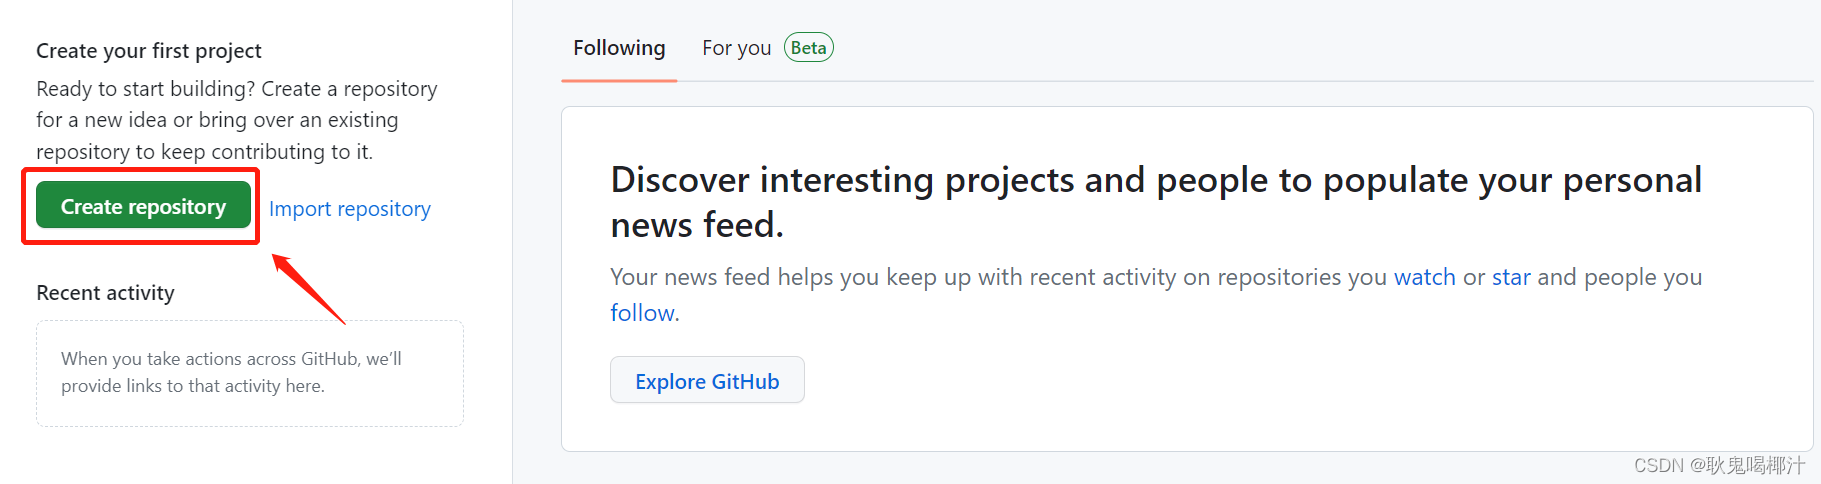Viewport: 1821px width, 484px height.
Task: Click the Ready to start building paragraph
Action: (237, 120)
